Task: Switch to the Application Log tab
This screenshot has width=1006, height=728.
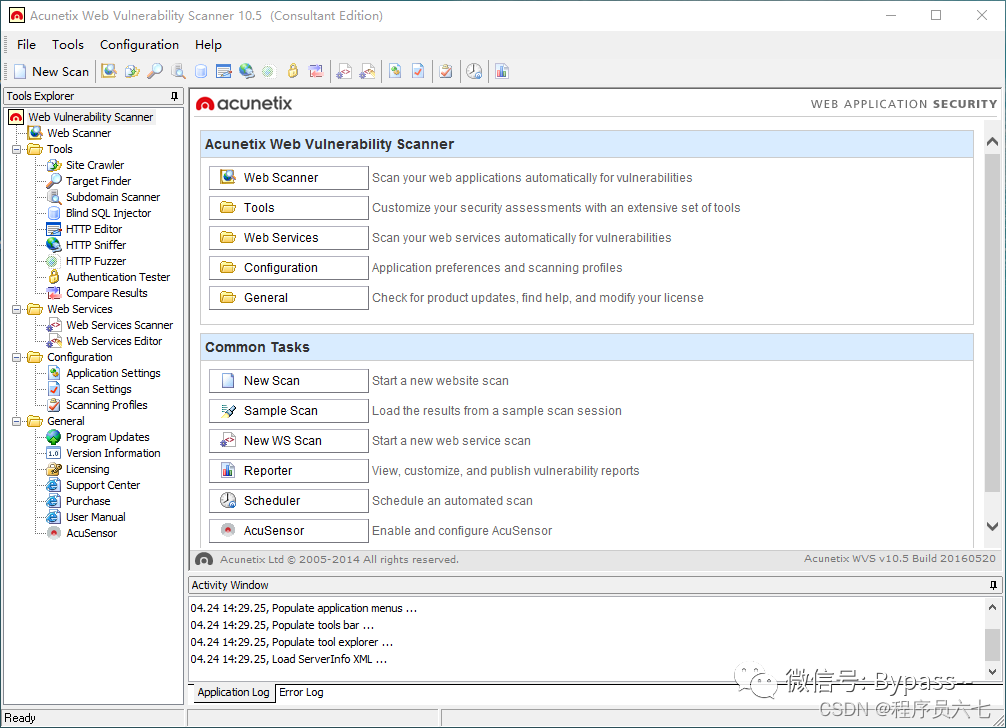Action: pyautogui.click(x=234, y=692)
